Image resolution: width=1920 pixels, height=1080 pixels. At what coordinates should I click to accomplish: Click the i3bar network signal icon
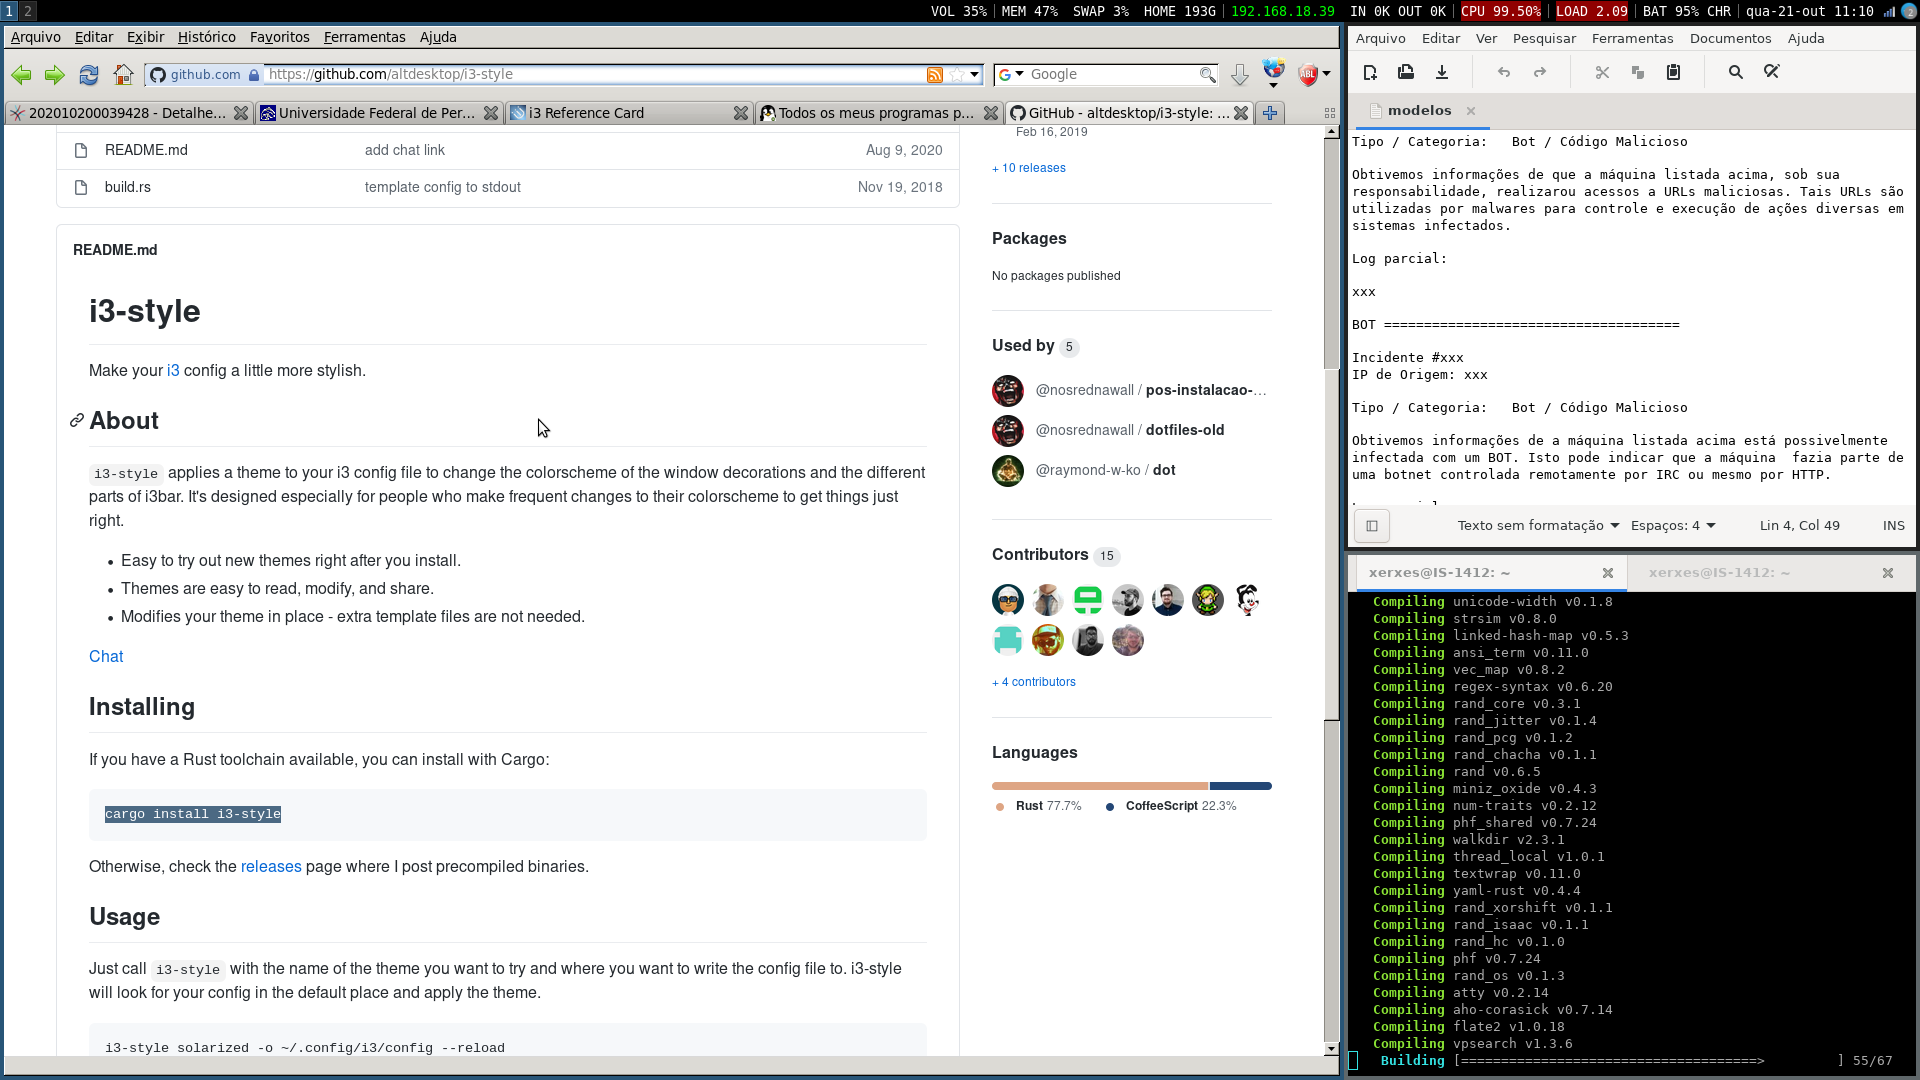coord(1889,12)
